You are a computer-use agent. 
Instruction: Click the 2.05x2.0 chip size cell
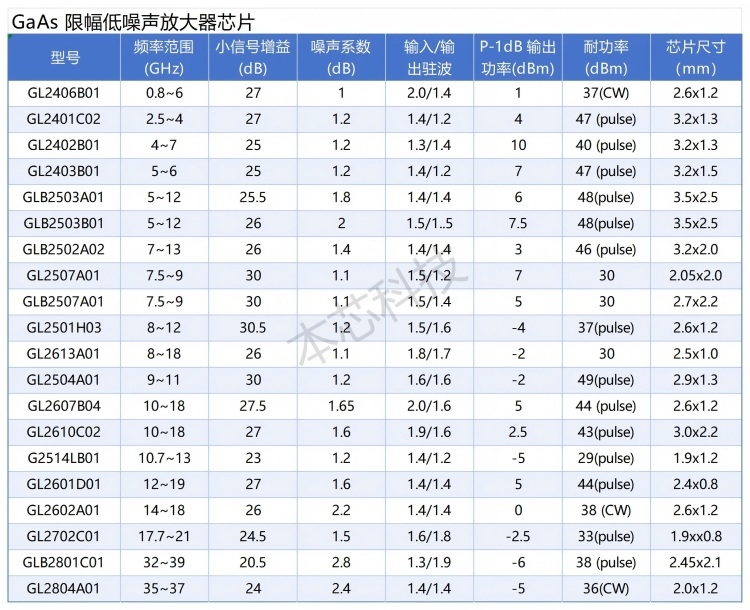696,275
